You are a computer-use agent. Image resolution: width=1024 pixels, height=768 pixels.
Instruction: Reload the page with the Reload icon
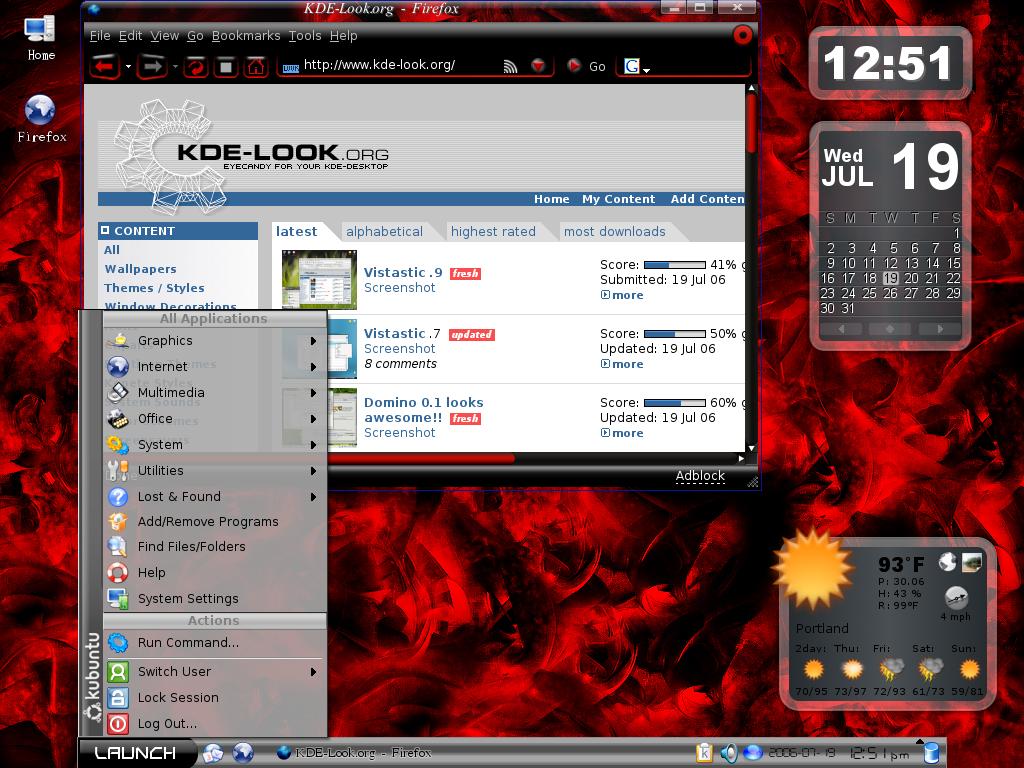[195, 66]
